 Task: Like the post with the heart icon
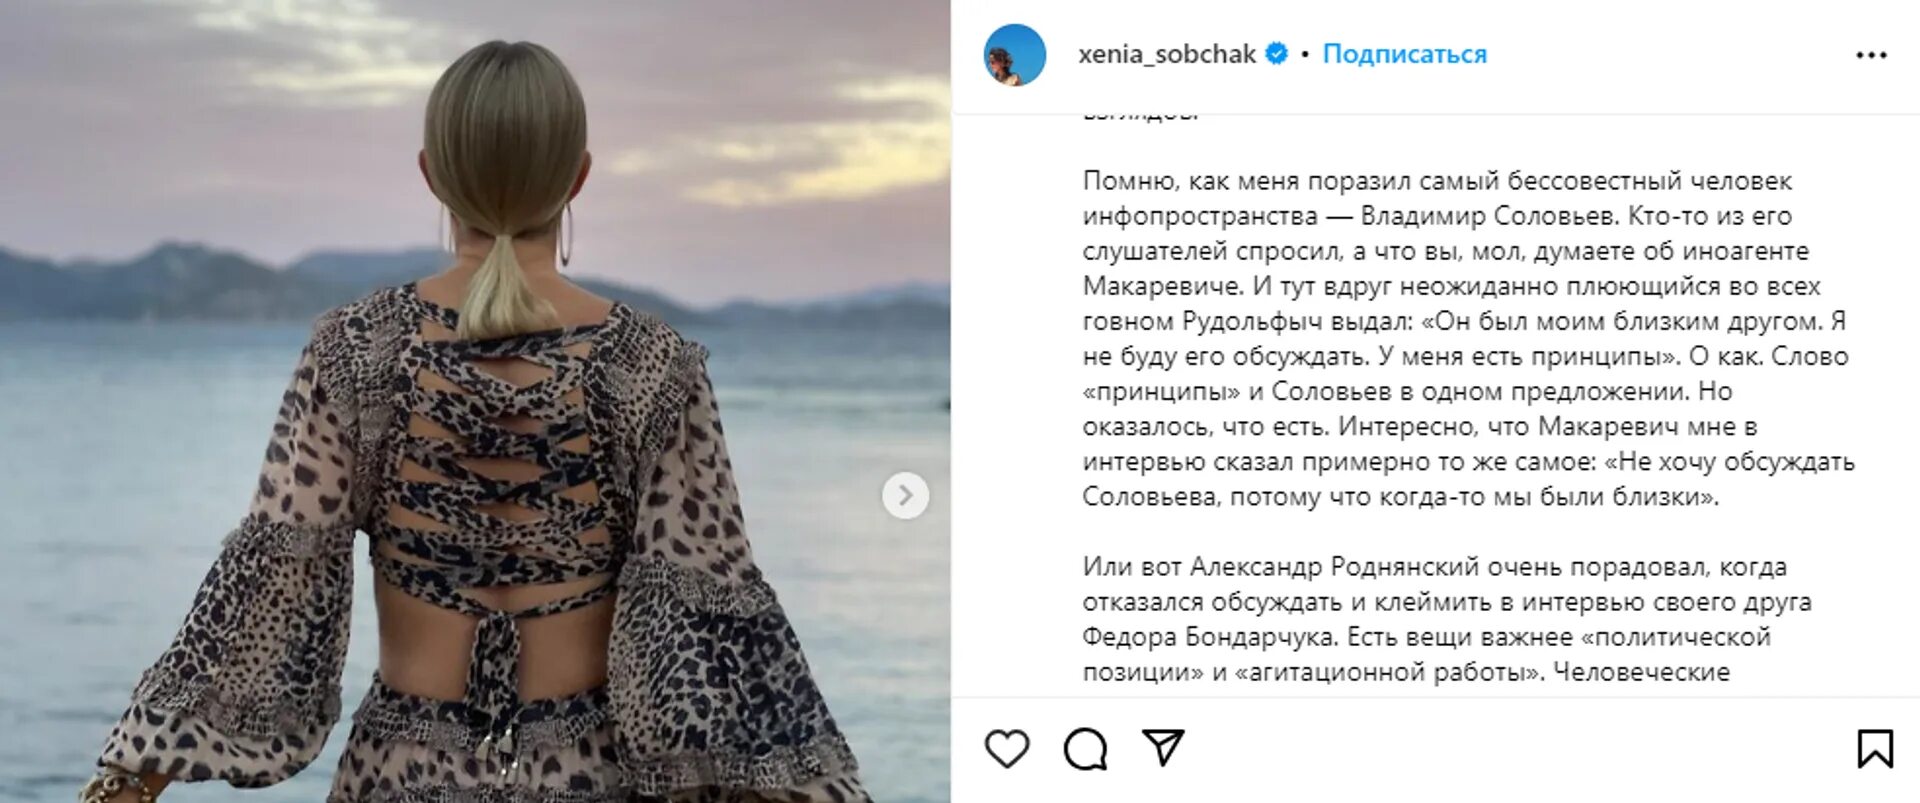[x=1006, y=749]
